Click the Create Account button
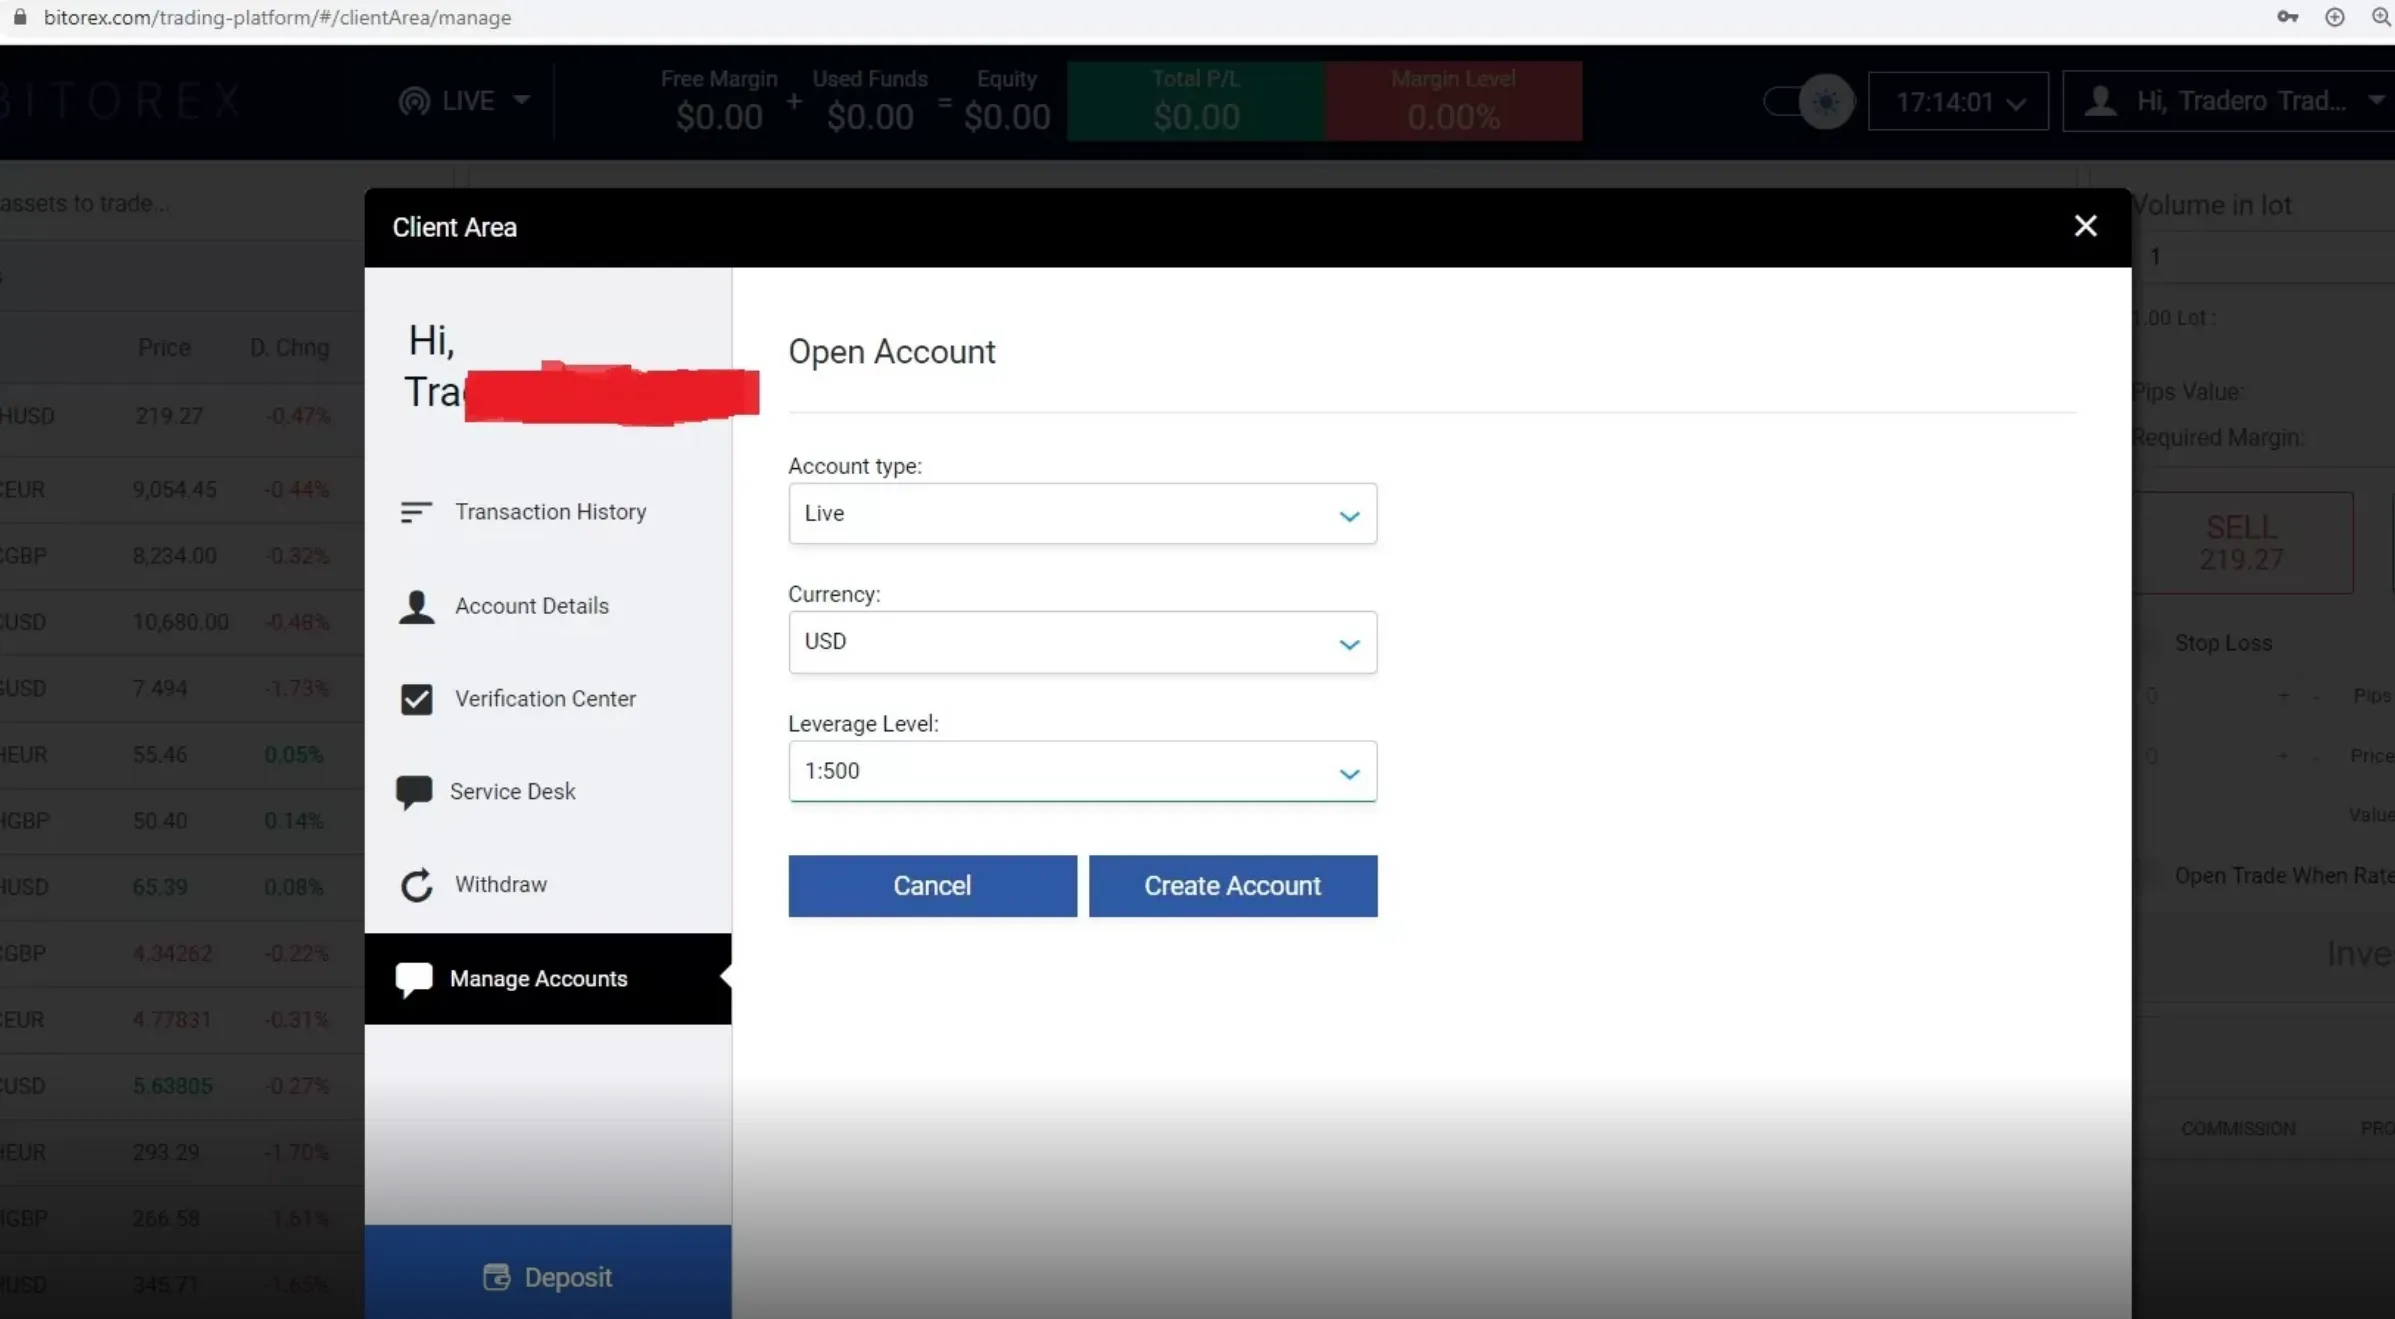Viewport: 2395px width, 1319px height. coord(1233,886)
